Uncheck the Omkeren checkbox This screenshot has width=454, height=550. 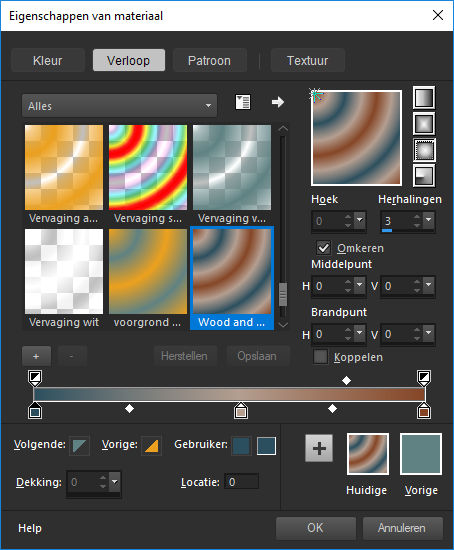click(x=323, y=248)
